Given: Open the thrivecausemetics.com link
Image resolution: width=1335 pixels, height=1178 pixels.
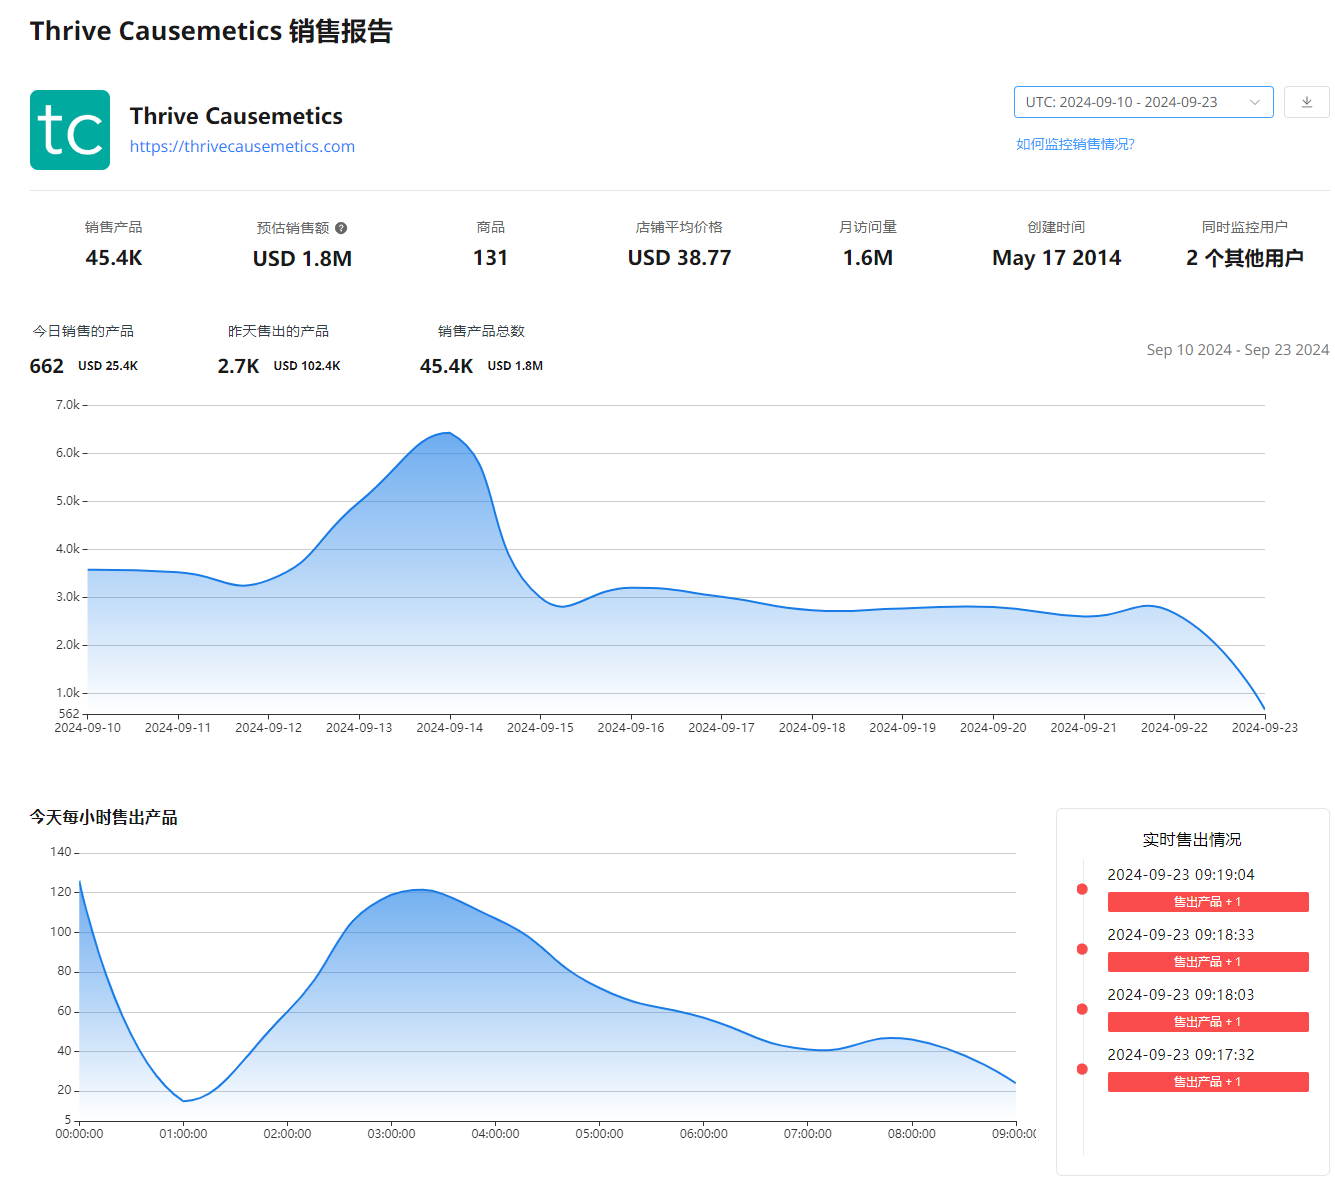Looking at the screenshot, I should pyautogui.click(x=242, y=146).
